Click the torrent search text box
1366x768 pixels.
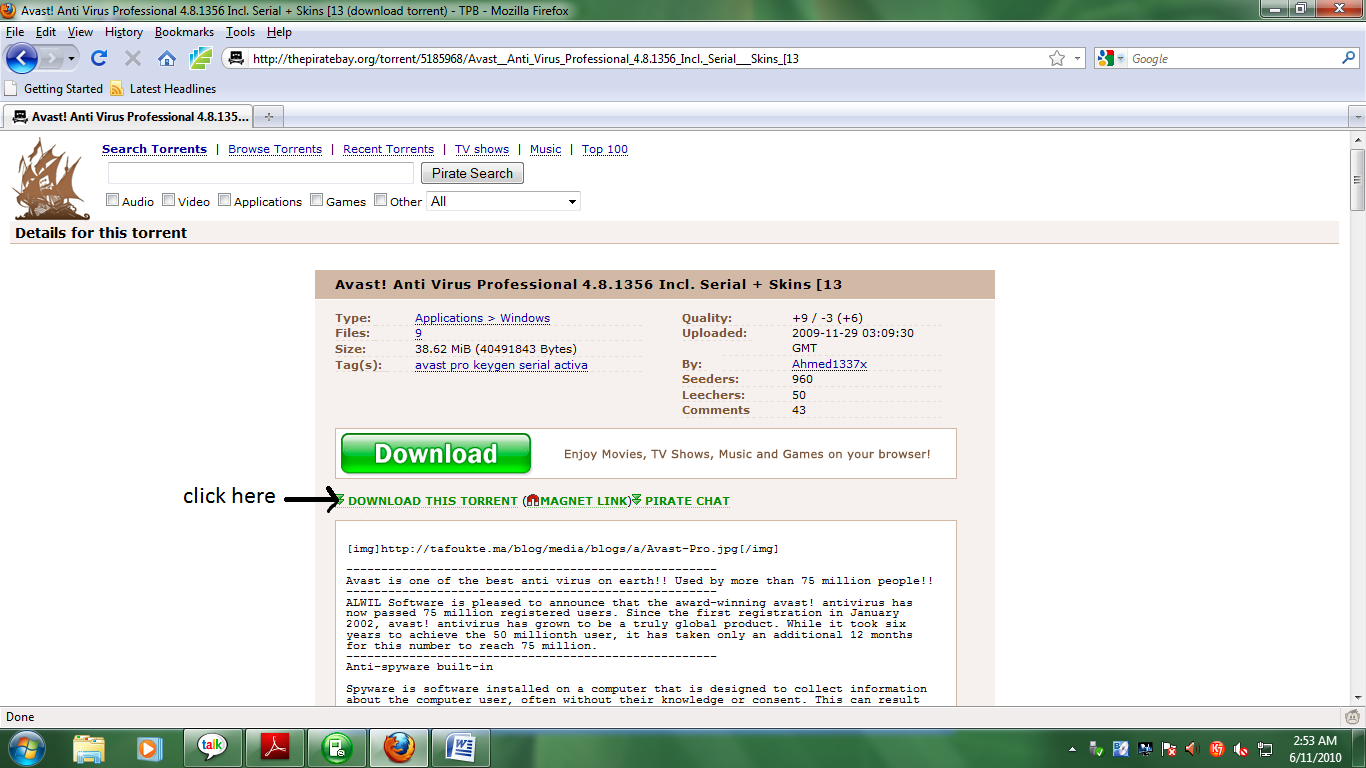tap(260, 173)
